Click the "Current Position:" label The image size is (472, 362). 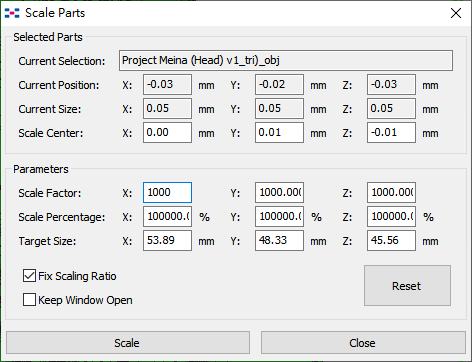(x=59, y=85)
